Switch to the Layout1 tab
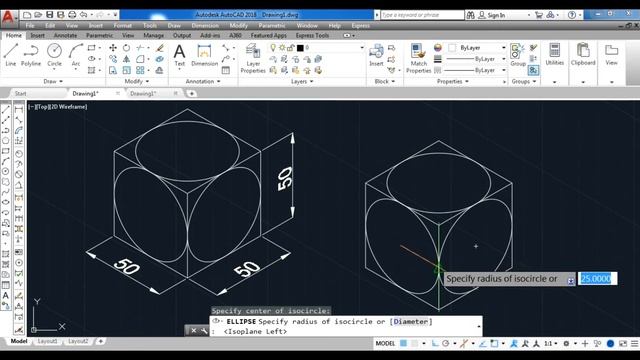 [x=47, y=341]
